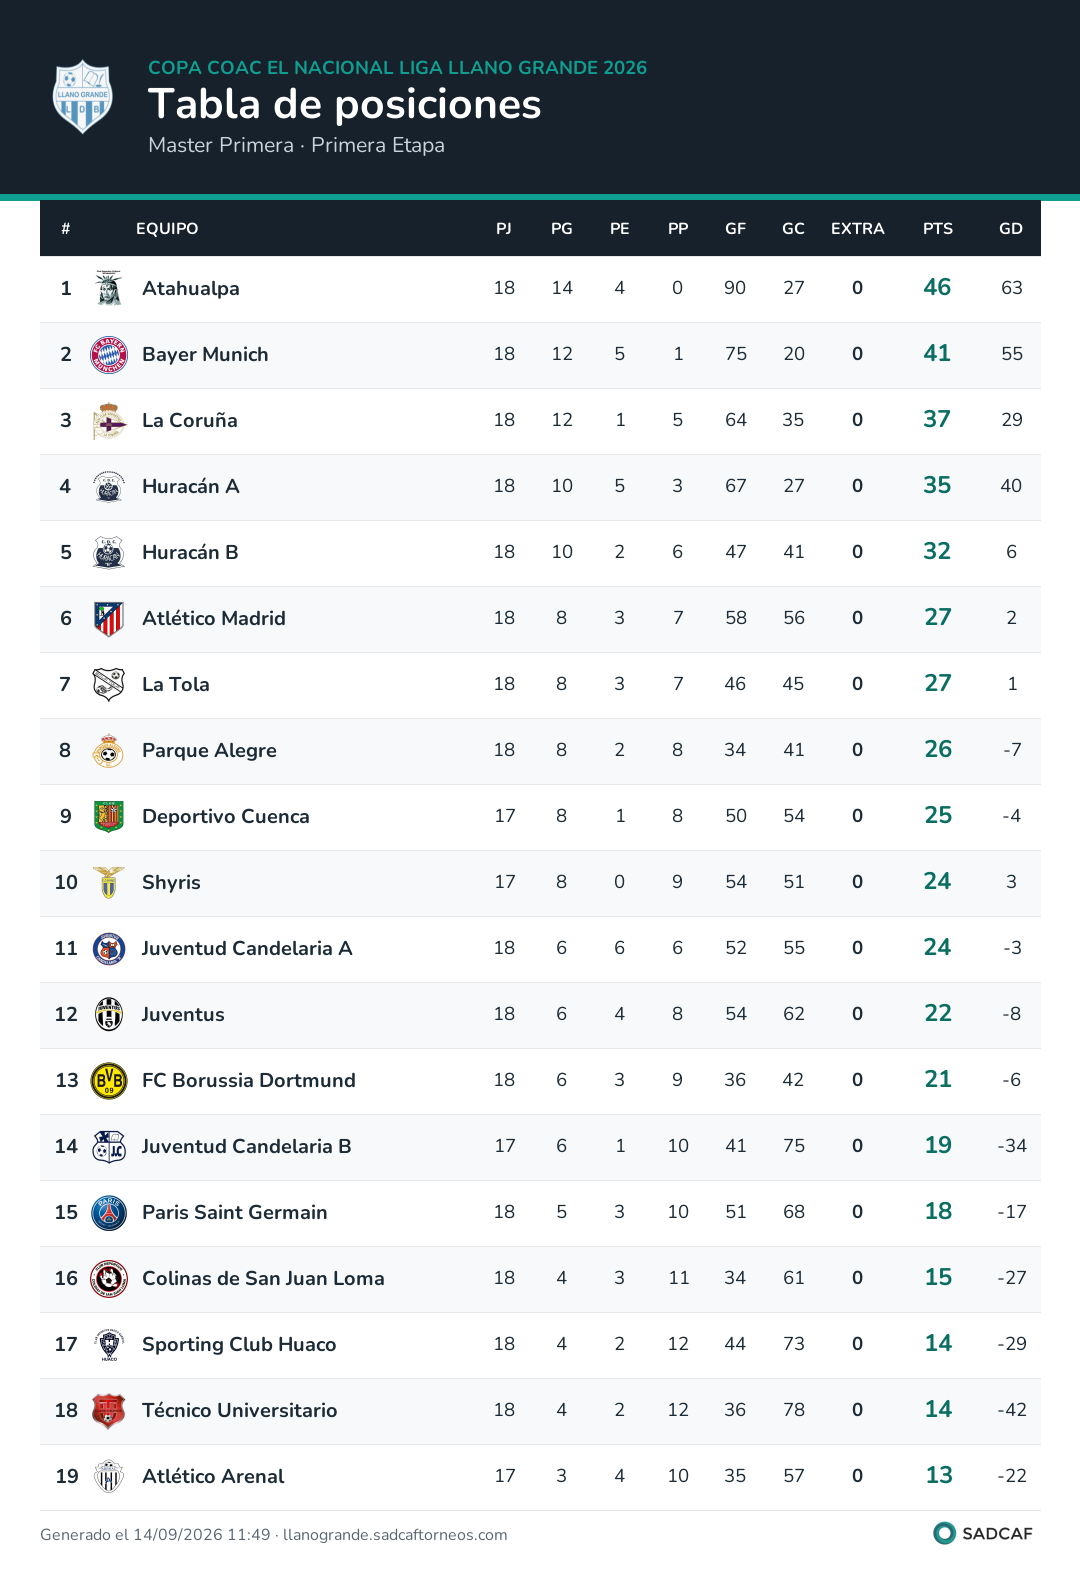Click the Juventus striped crest
Screen dimensions: 1080x1586
(x=109, y=1015)
